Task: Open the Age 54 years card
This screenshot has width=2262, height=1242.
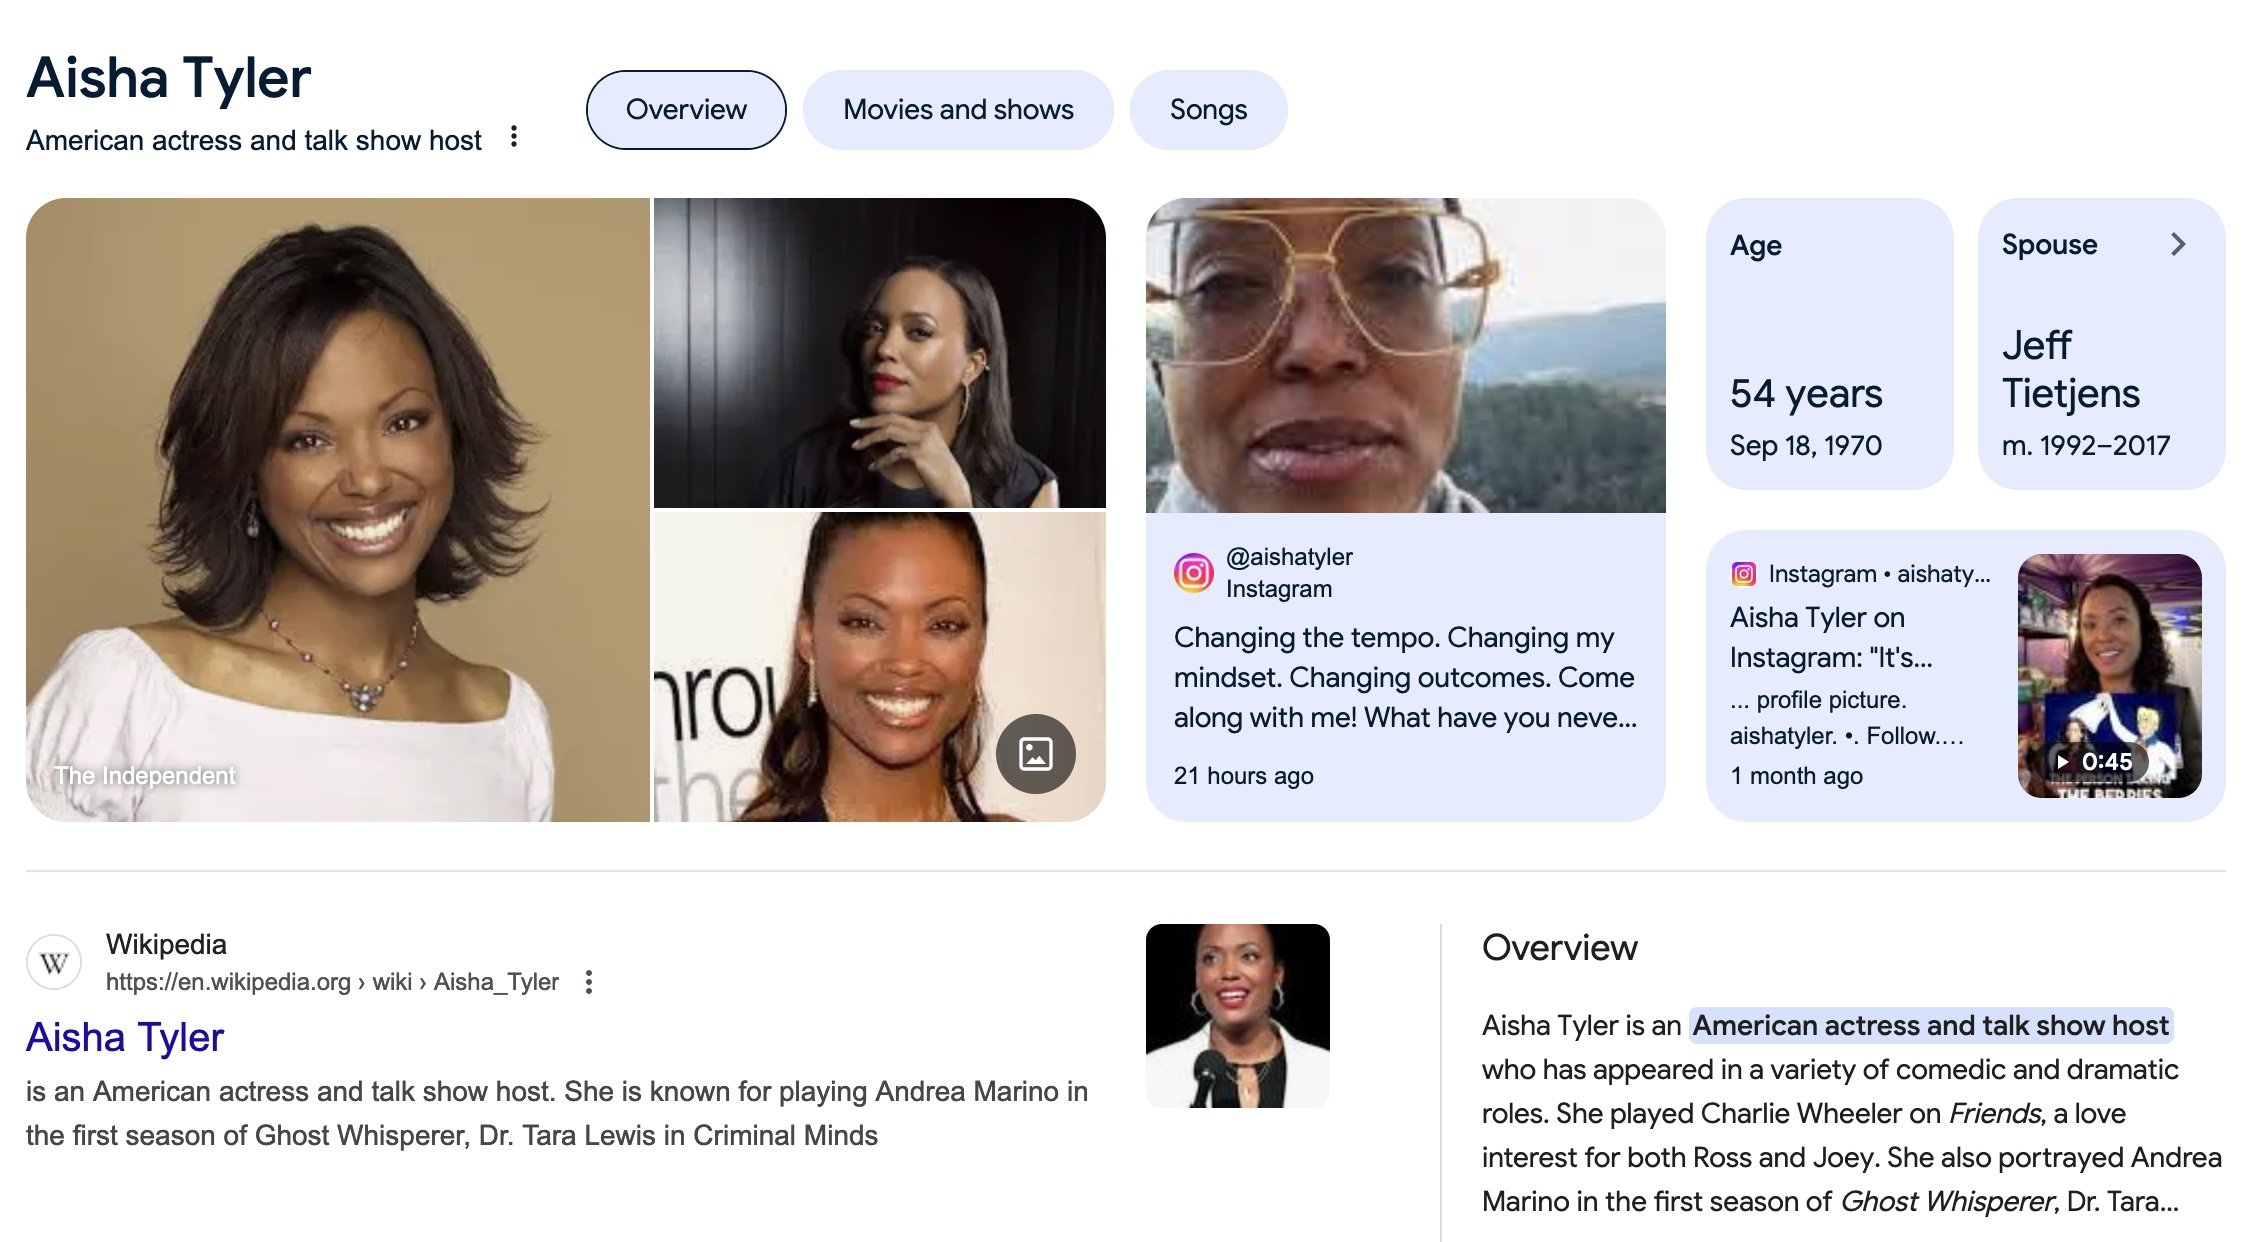Action: point(1829,344)
